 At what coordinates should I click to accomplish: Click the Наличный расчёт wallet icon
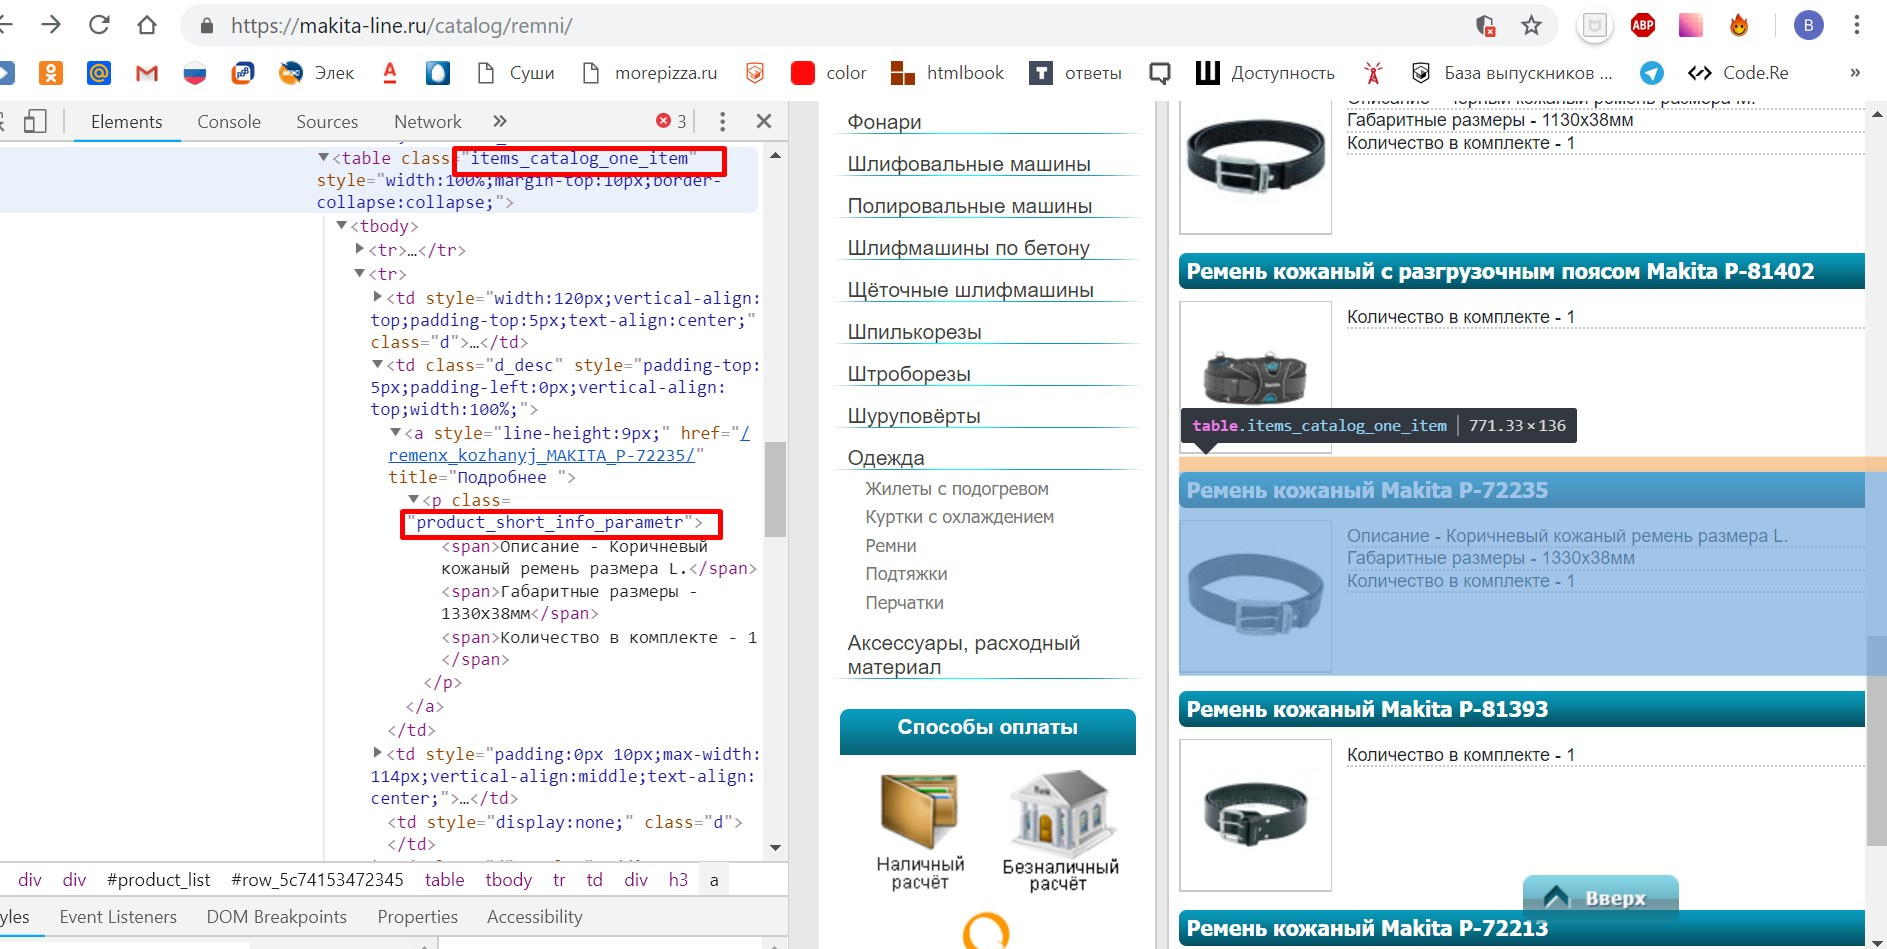[x=919, y=811]
